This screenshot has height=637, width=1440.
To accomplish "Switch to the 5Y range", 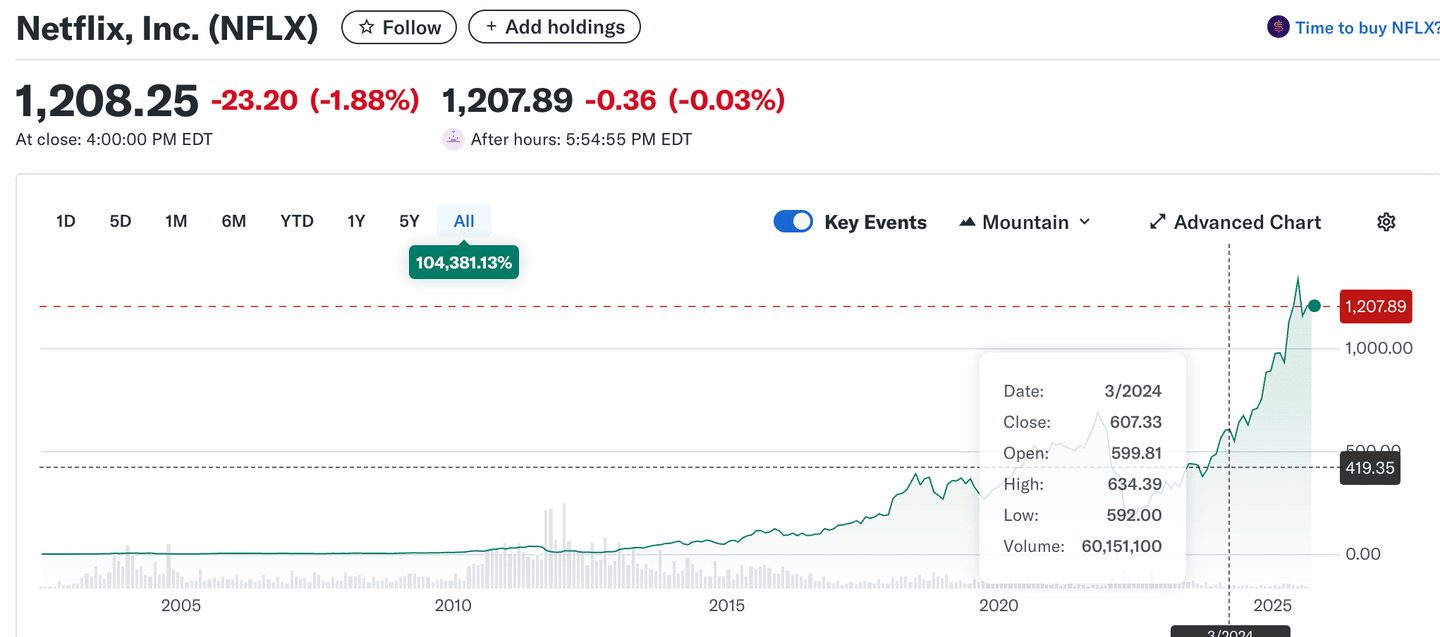I will [x=409, y=222].
